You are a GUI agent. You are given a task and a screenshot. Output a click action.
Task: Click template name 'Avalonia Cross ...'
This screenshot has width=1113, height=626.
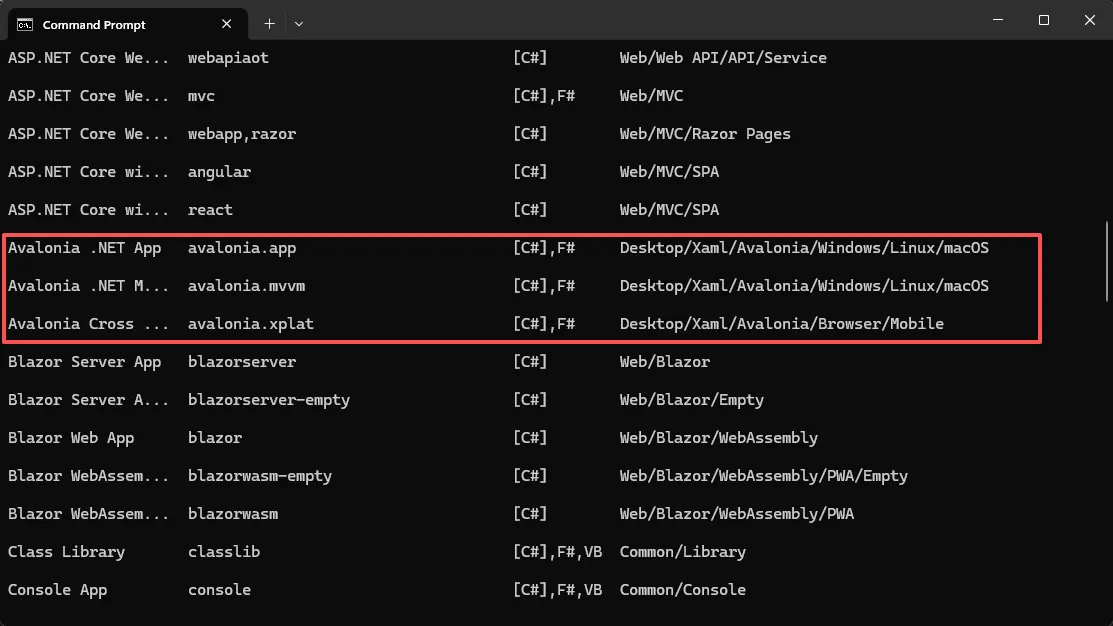coord(89,324)
